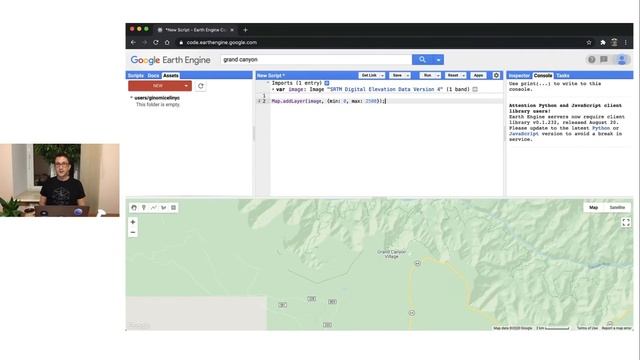Switch to the Tasks tab
The width and height of the screenshot is (640, 360).
click(563, 76)
